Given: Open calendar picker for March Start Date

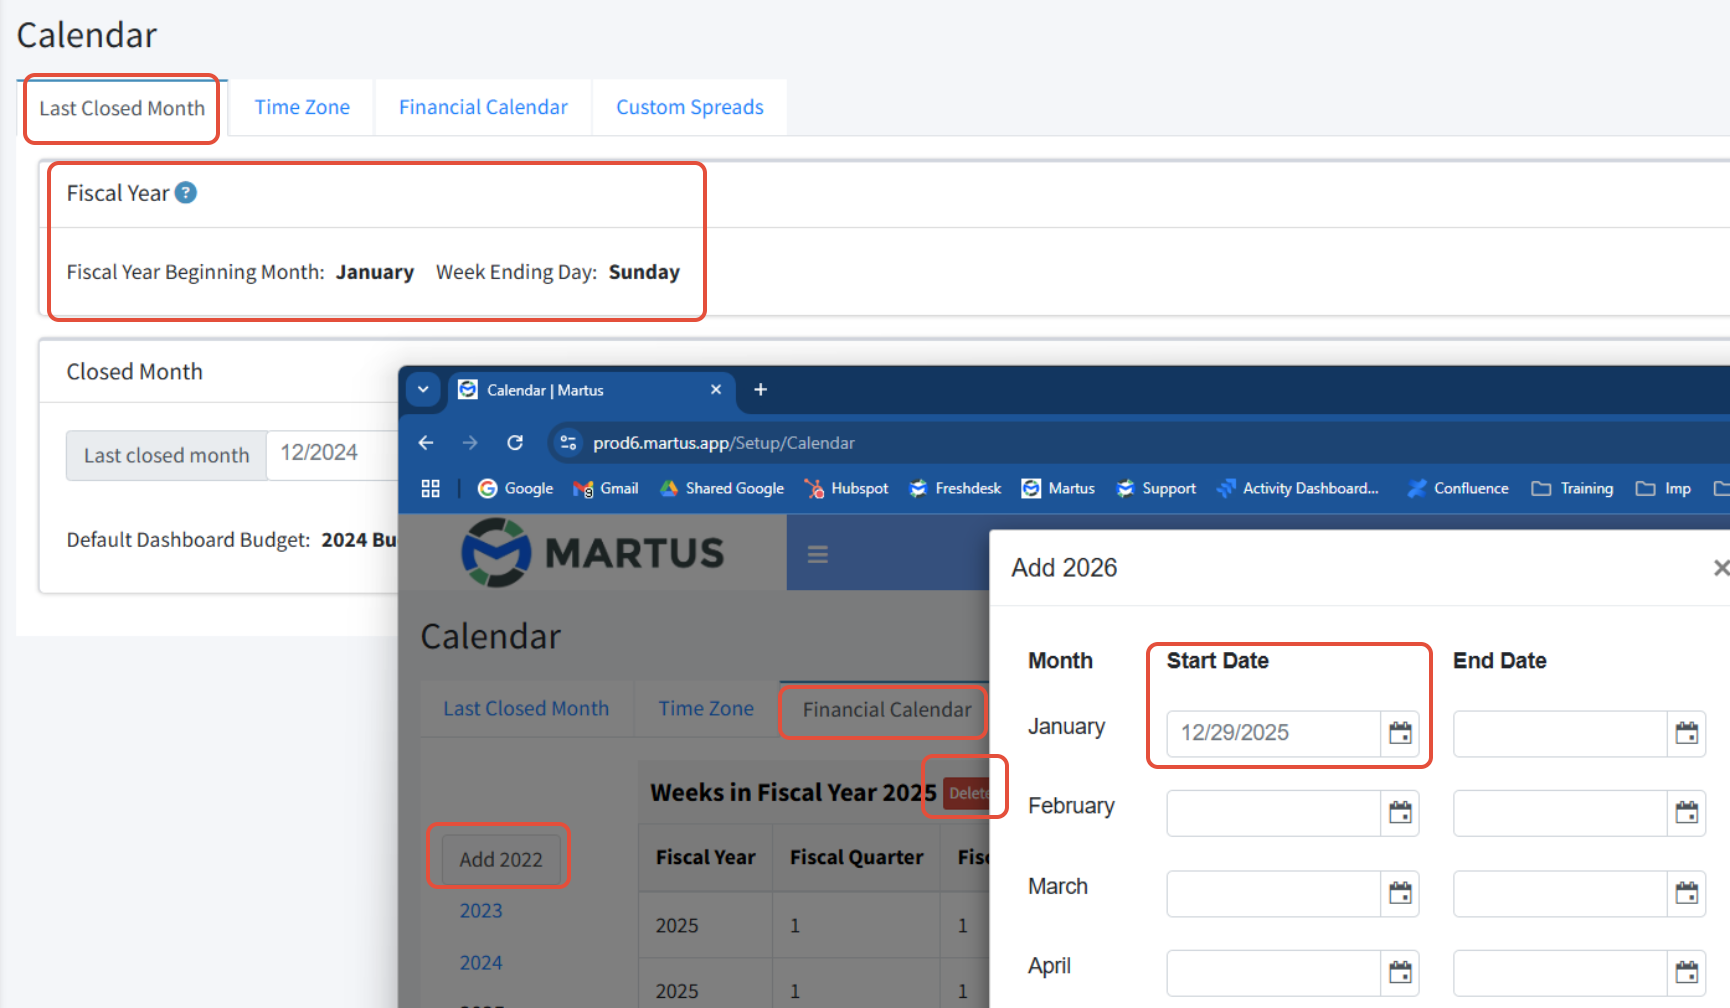Looking at the screenshot, I should (x=1400, y=892).
